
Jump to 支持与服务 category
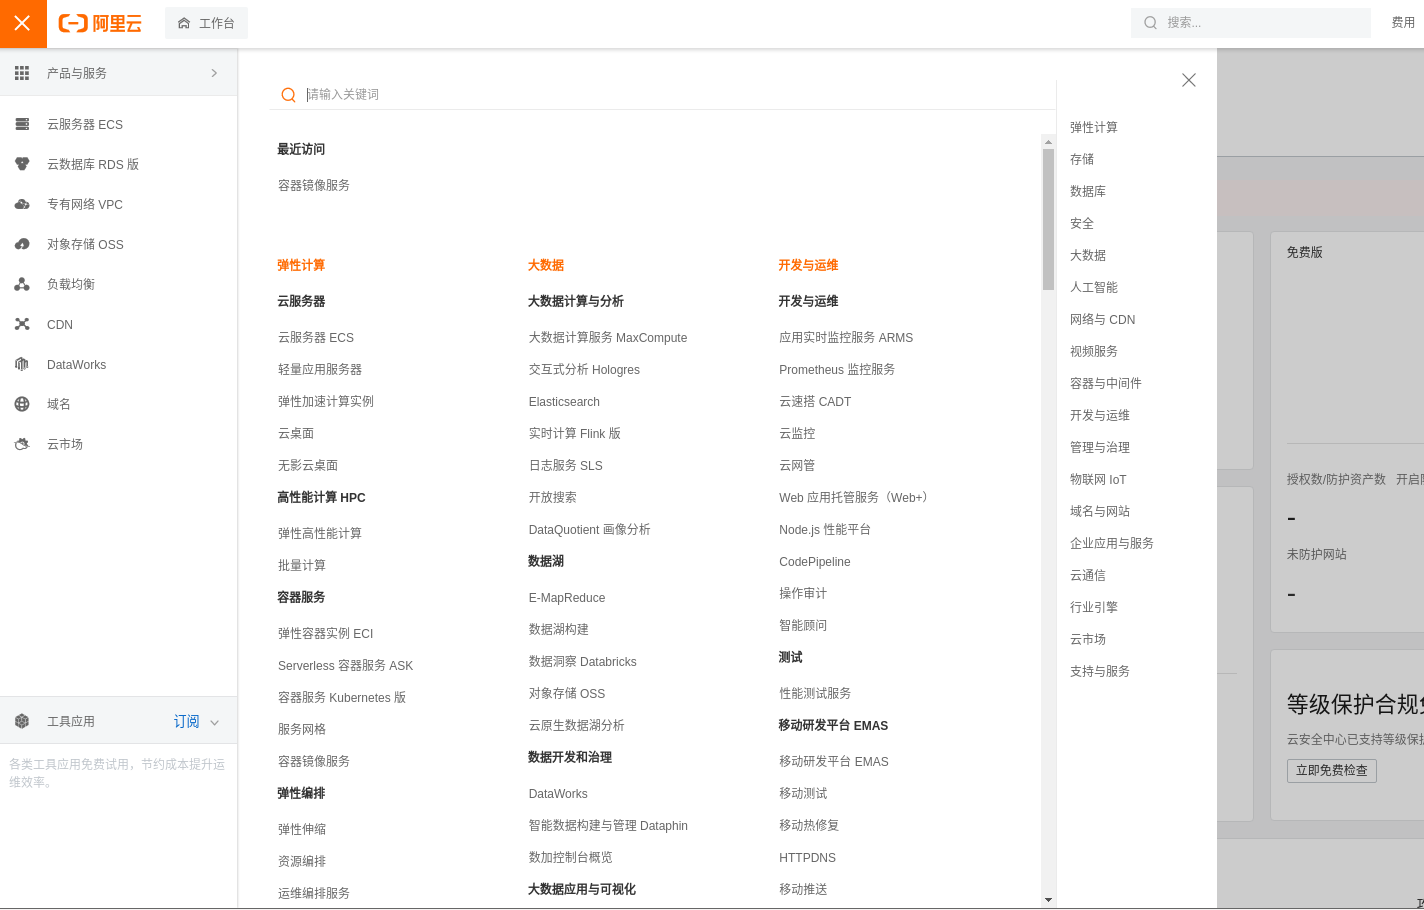[x=1100, y=671]
